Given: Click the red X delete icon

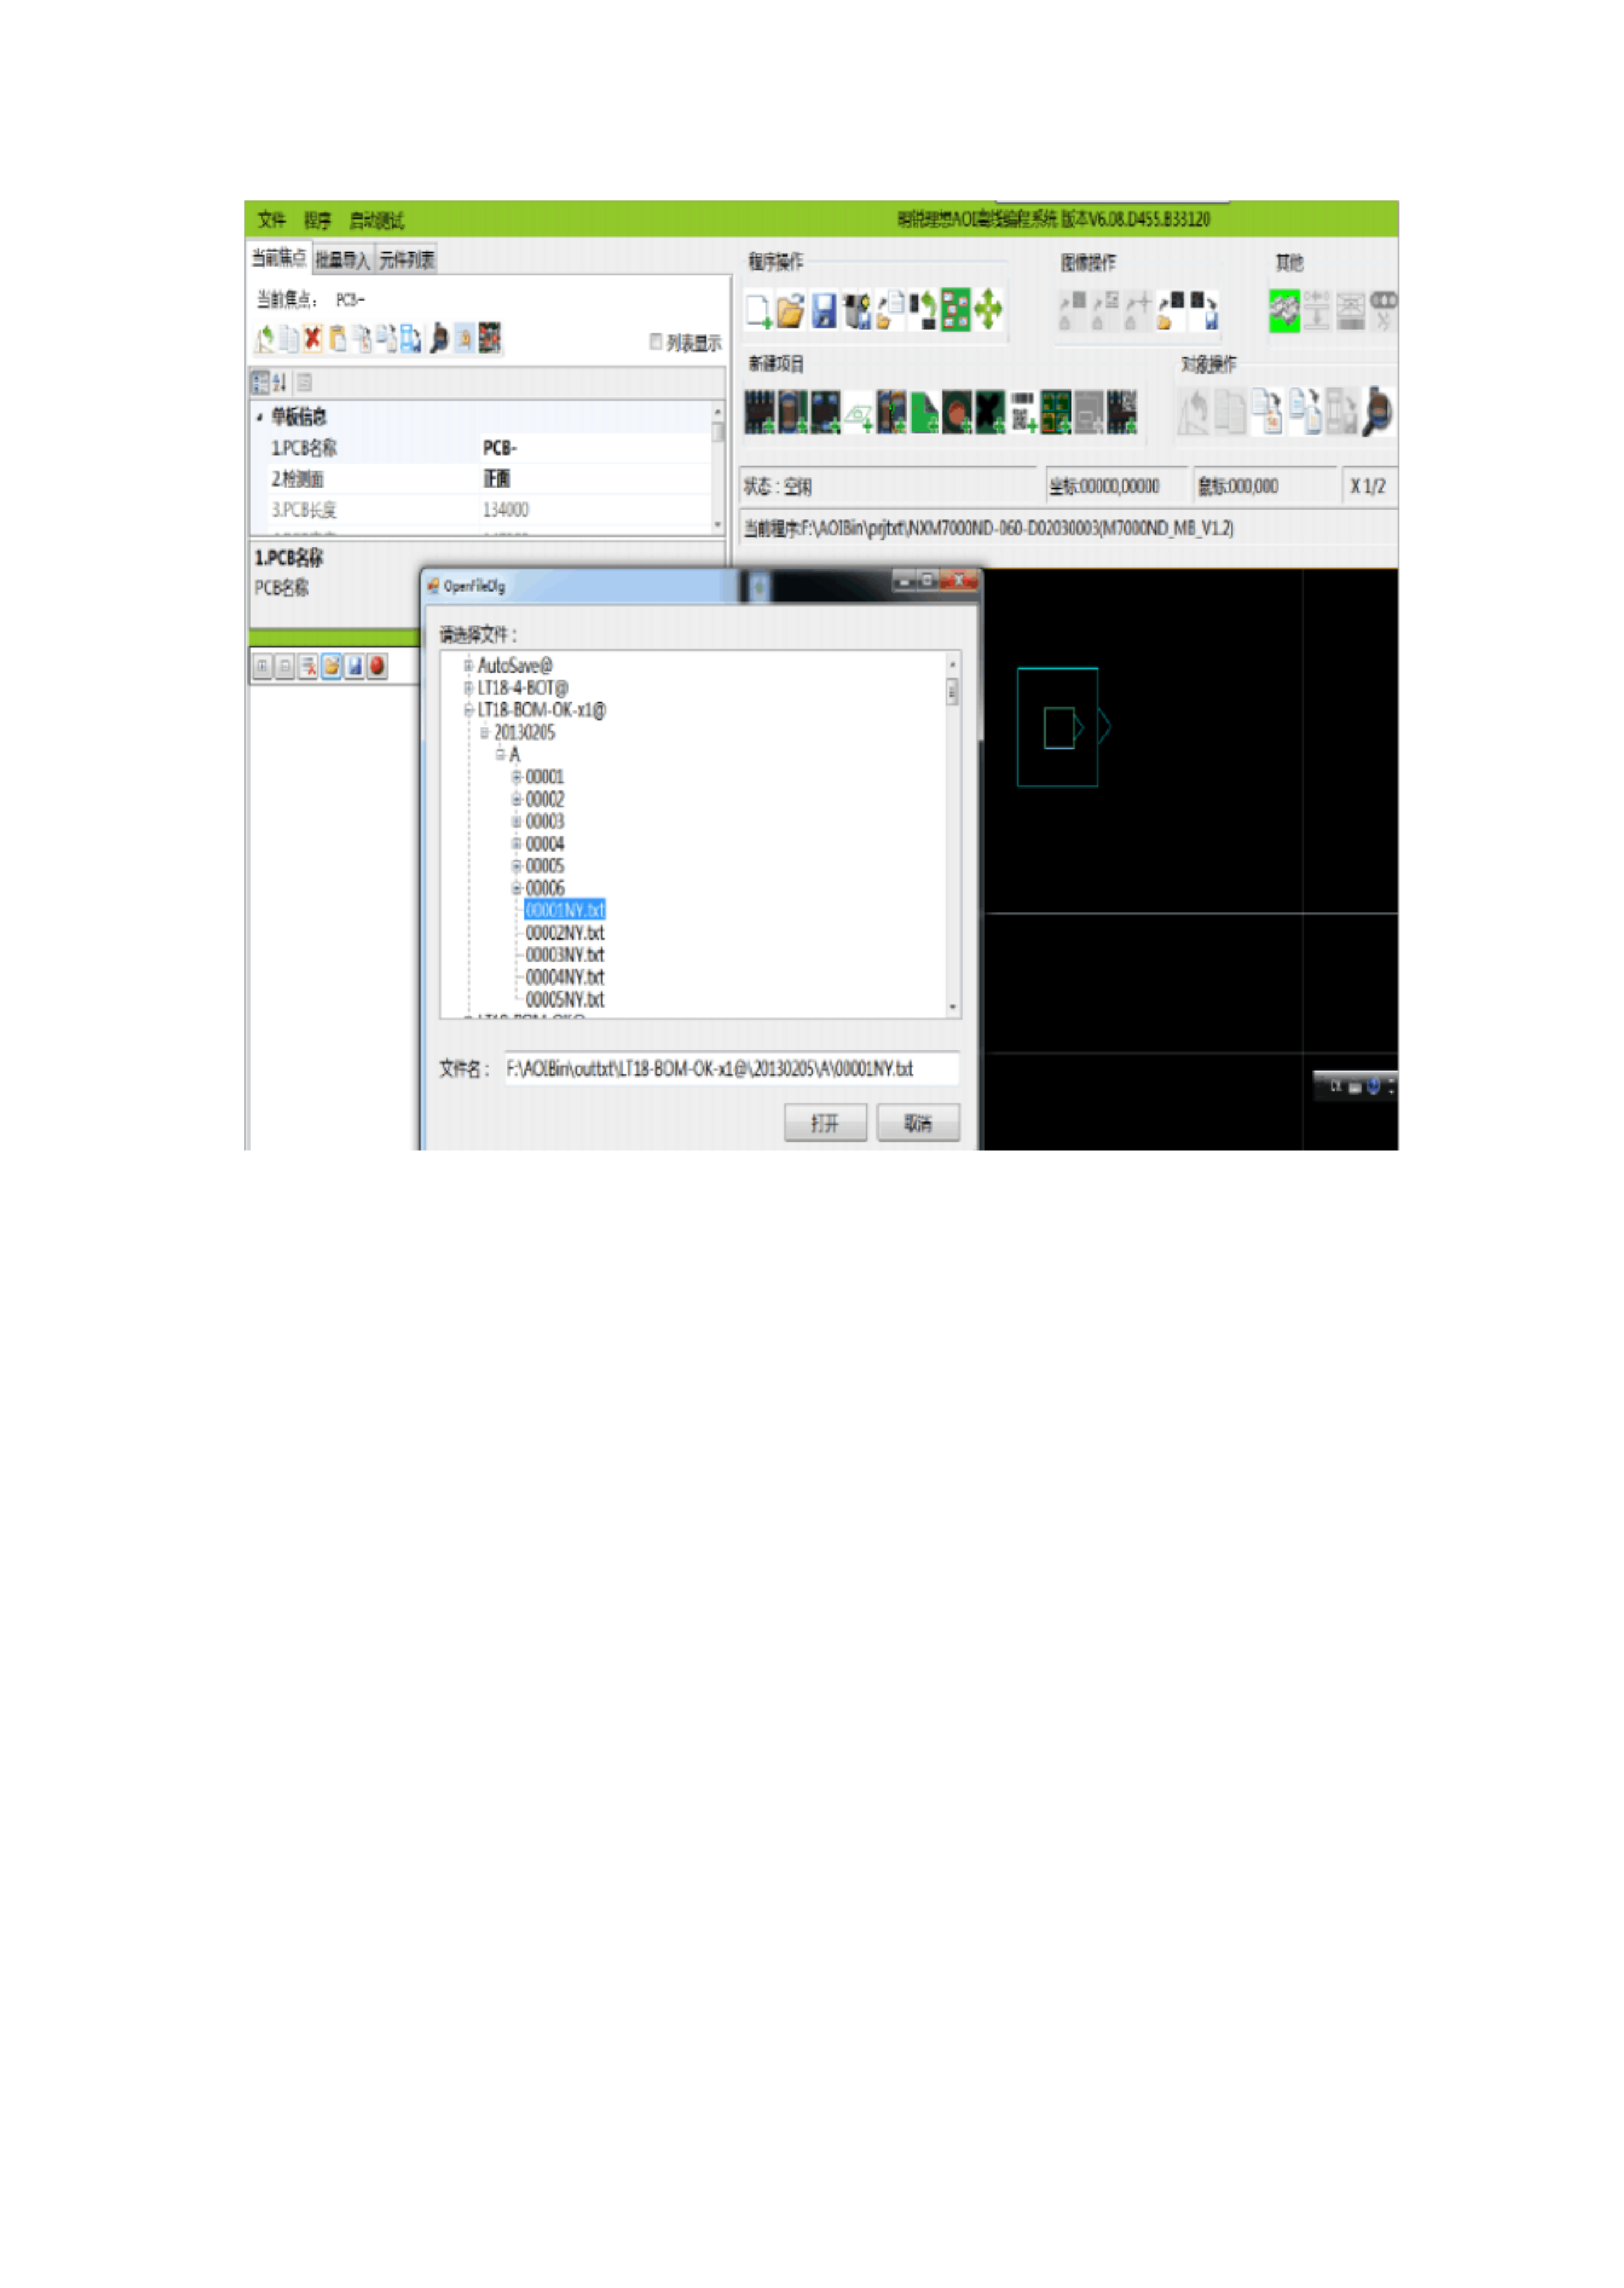Looking at the screenshot, I should tap(313, 339).
